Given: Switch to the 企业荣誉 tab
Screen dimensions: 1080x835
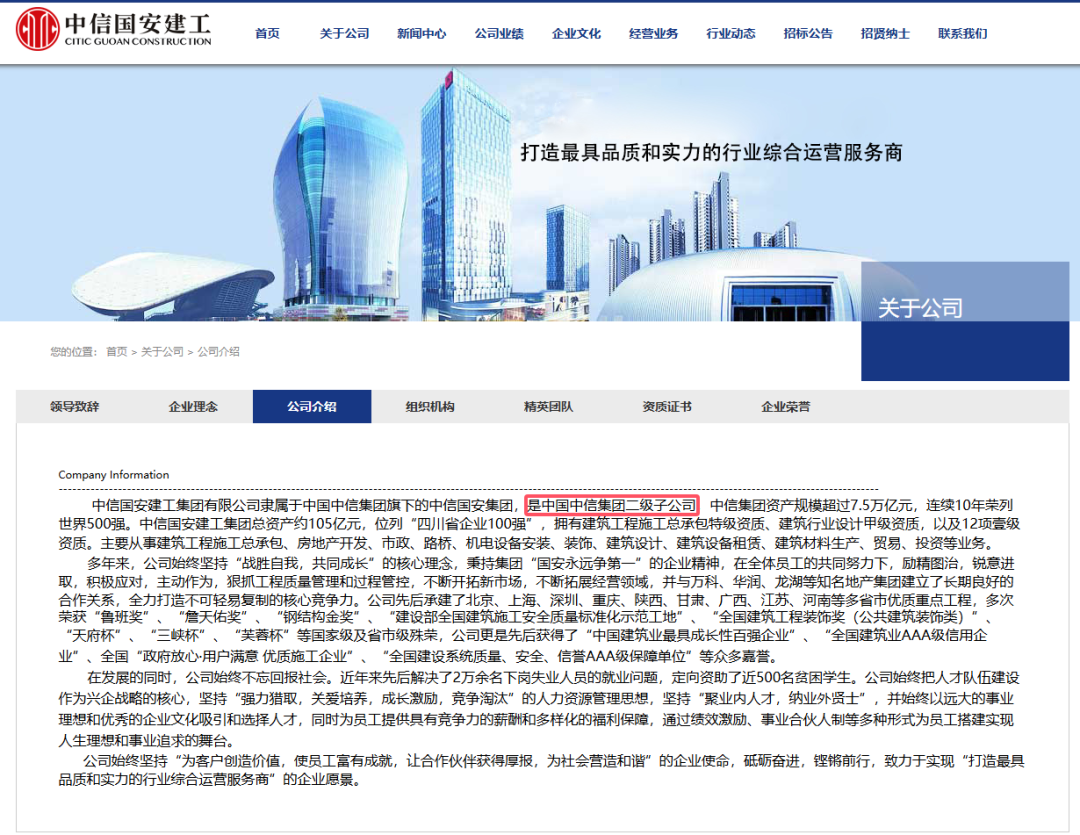Looking at the screenshot, I should 785,406.
